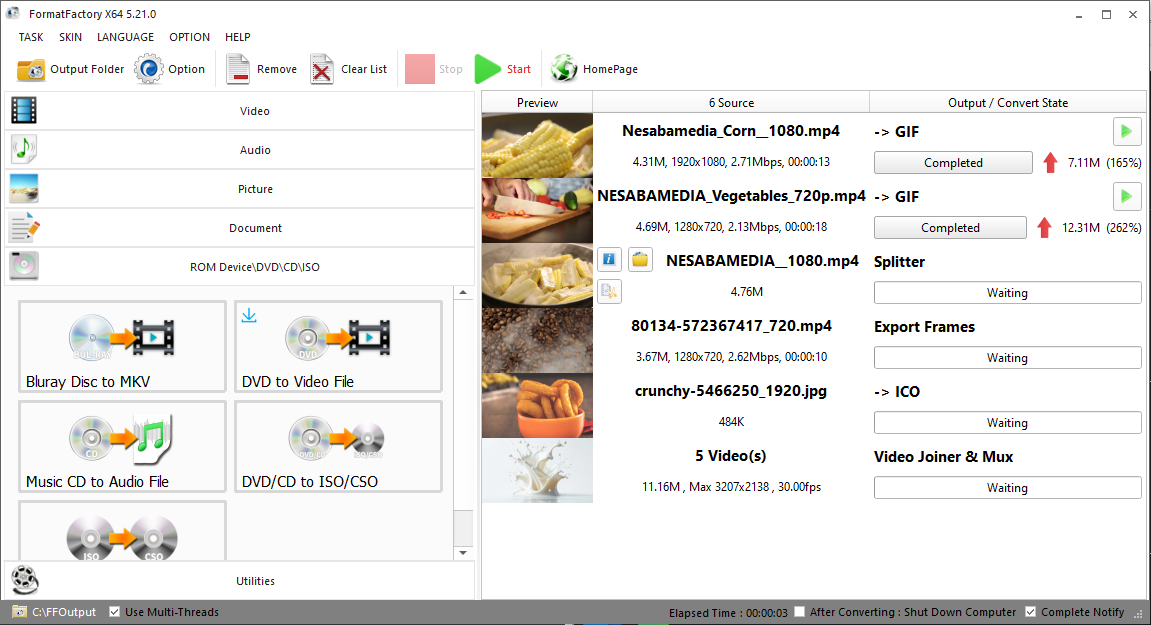Click the Option gear icon
This screenshot has height=625, width=1151.
pyautogui.click(x=149, y=70)
